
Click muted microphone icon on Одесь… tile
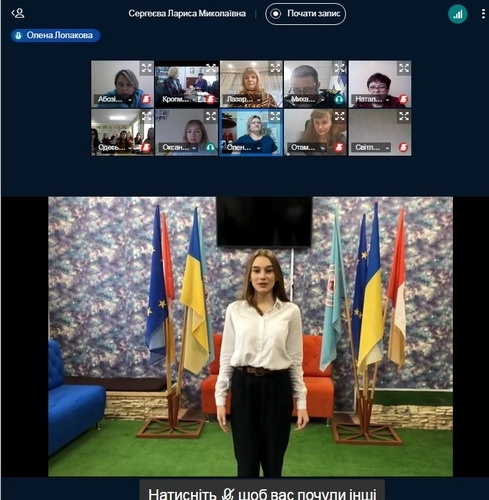point(146,147)
